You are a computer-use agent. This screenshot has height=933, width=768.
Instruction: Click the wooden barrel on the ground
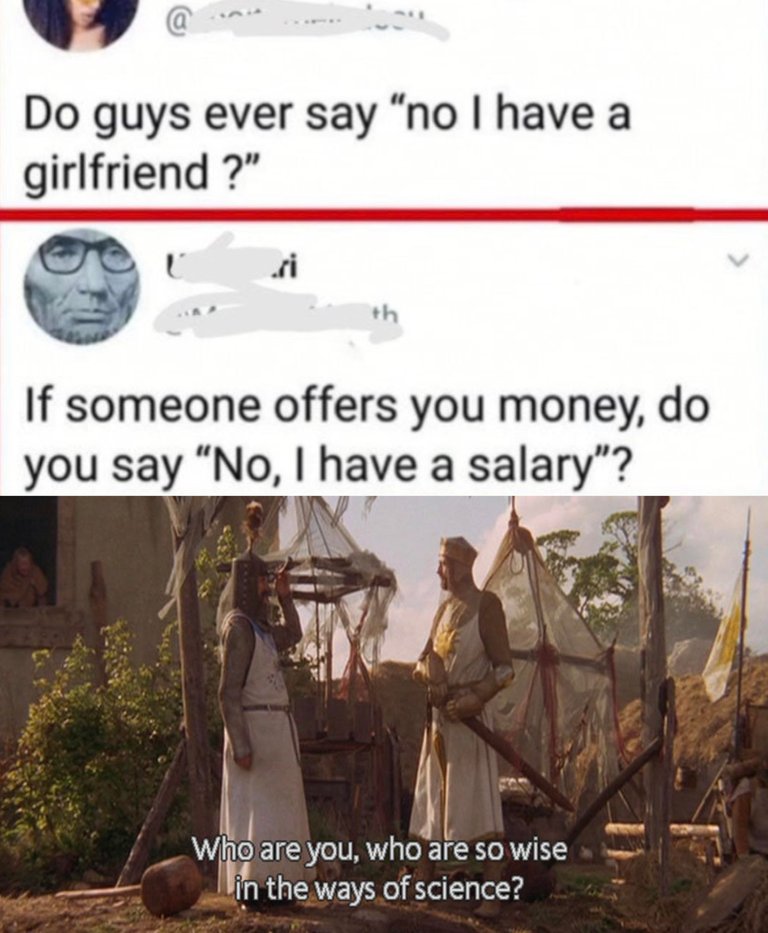[x=171, y=884]
